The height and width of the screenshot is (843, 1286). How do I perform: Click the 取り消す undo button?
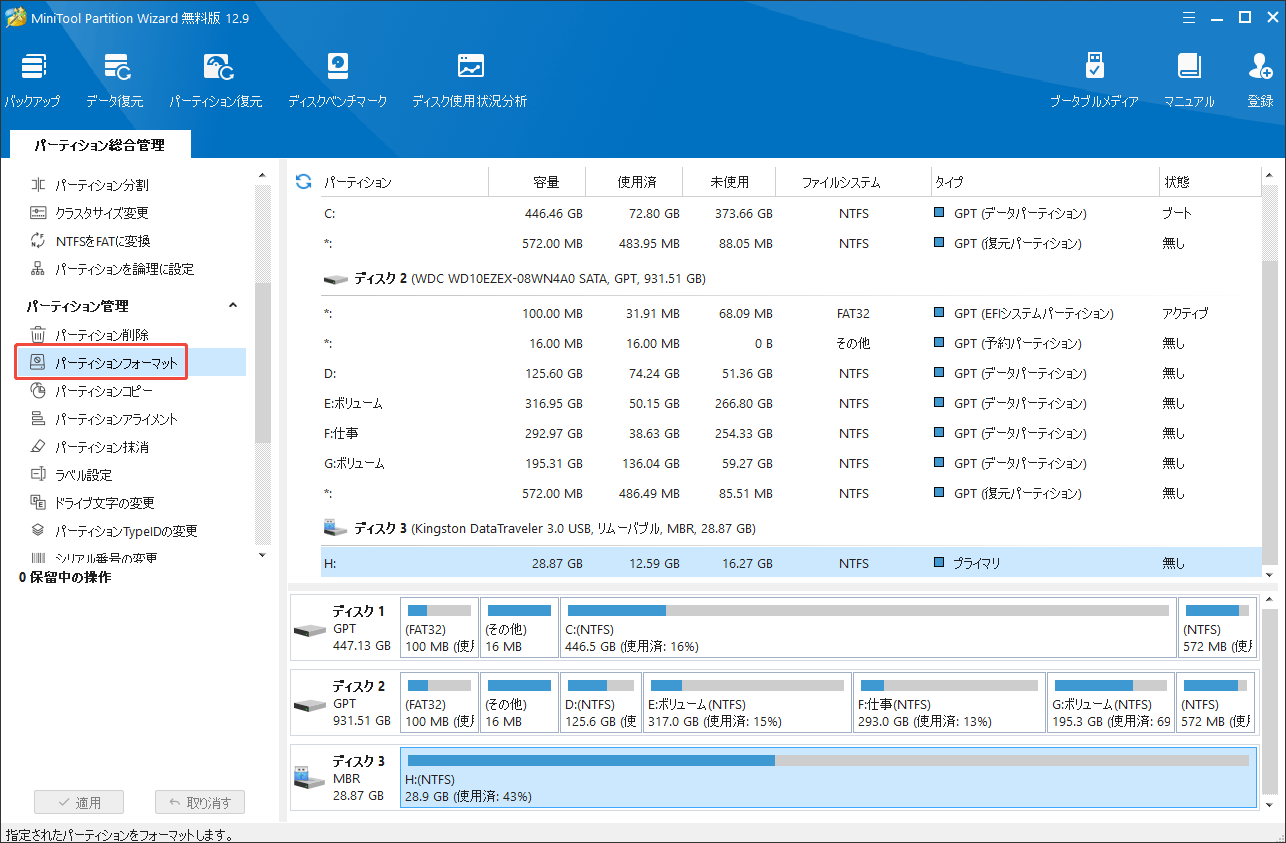[x=200, y=802]
